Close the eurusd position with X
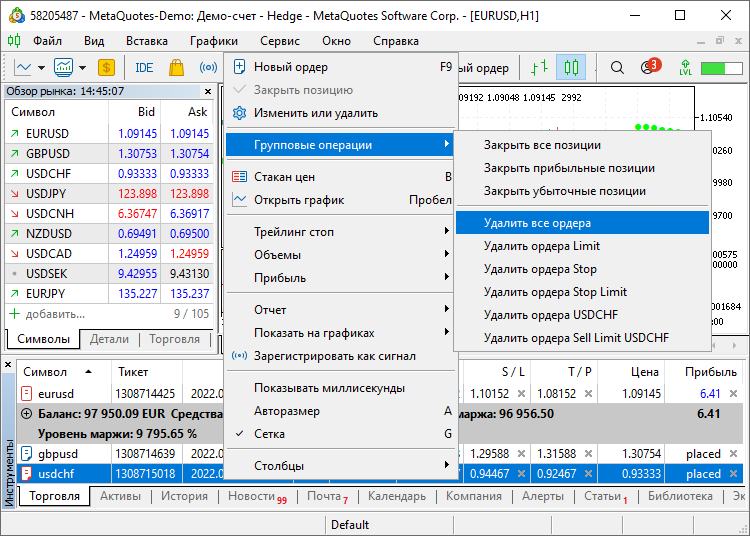Viewport: 750px width, 536px height. 733,394
